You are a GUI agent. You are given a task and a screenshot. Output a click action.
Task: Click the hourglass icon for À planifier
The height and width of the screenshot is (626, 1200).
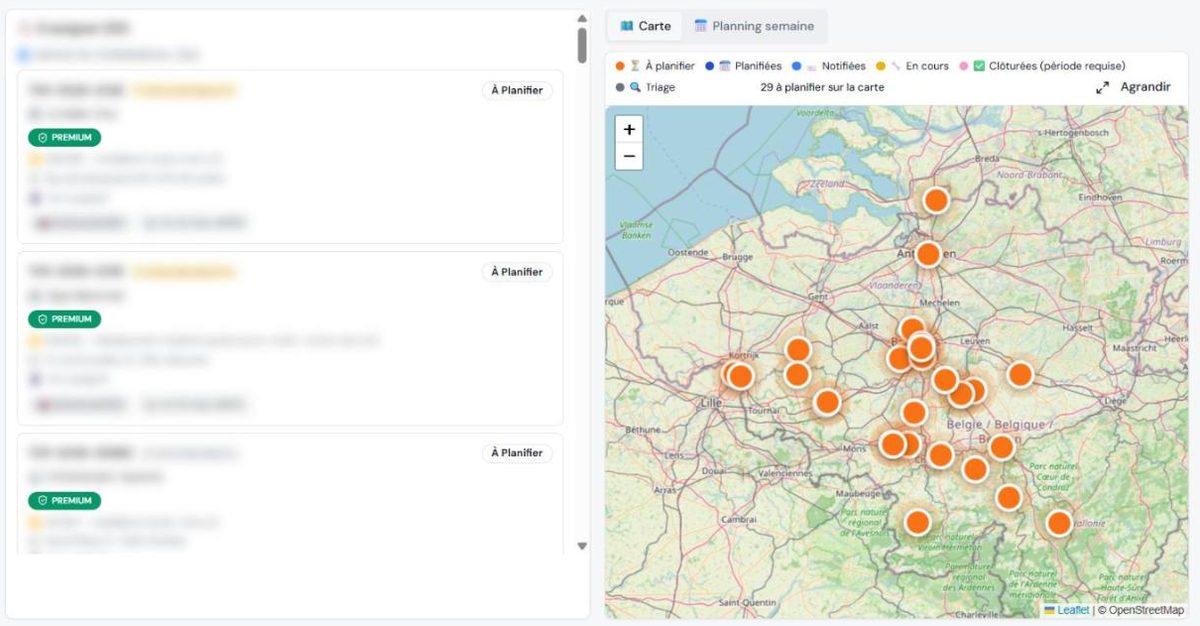coord(635,66)
